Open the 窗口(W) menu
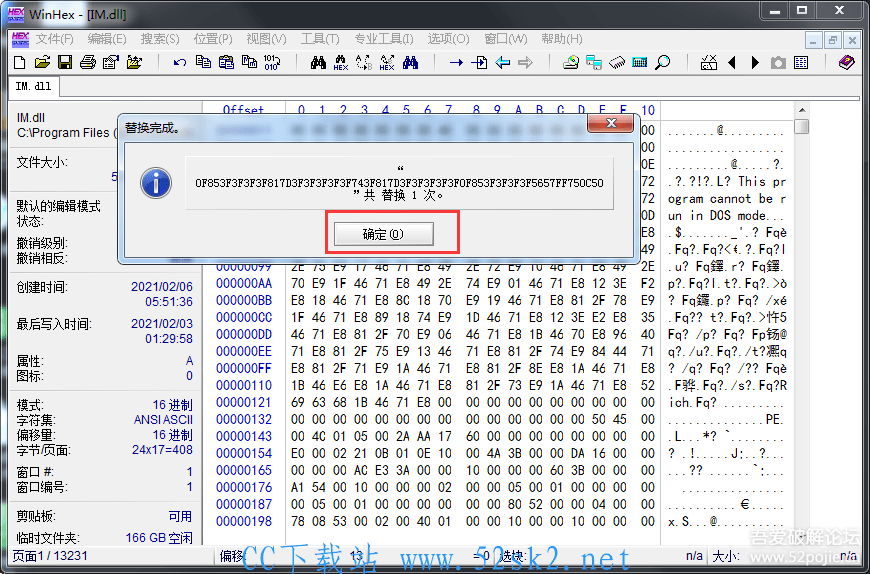Screen dimensions: 870x574 coord(505,39)
